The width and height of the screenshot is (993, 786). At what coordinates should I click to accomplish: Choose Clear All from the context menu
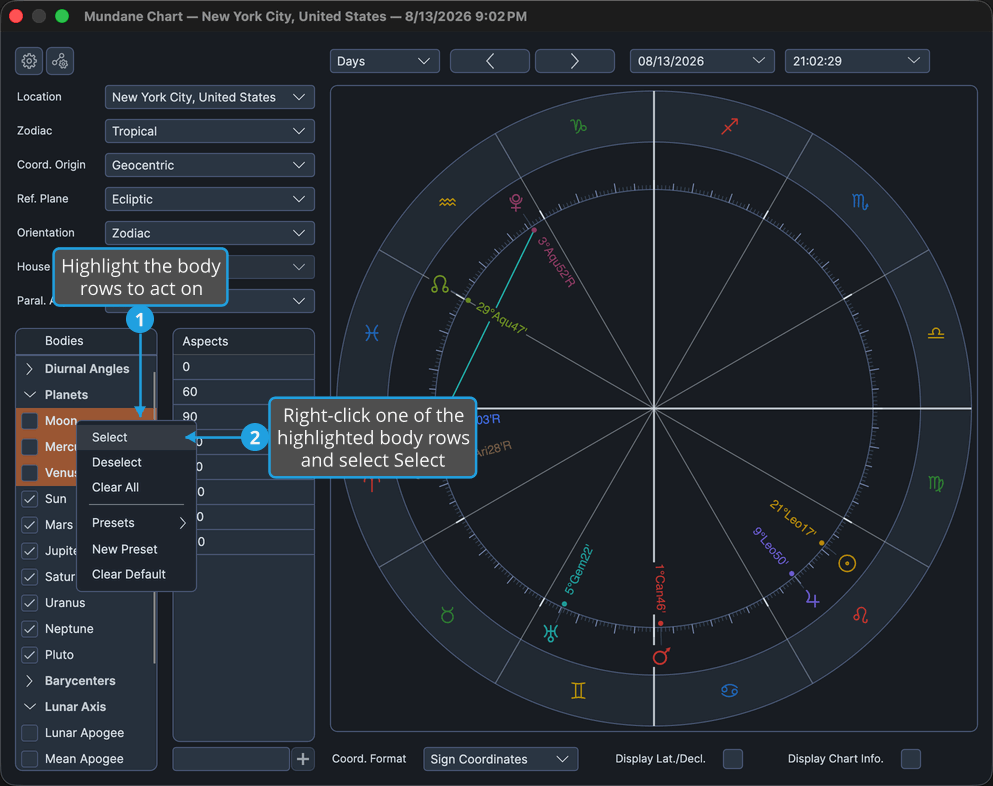coord(136,487)
